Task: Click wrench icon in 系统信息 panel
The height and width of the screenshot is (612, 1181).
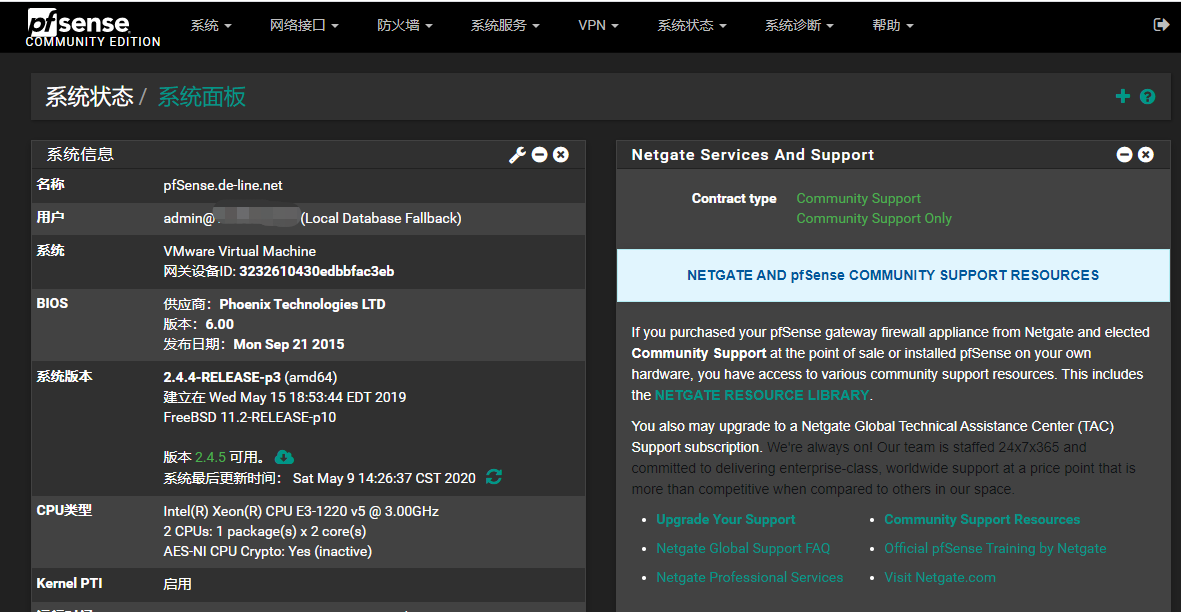Action: pos(517,155)
